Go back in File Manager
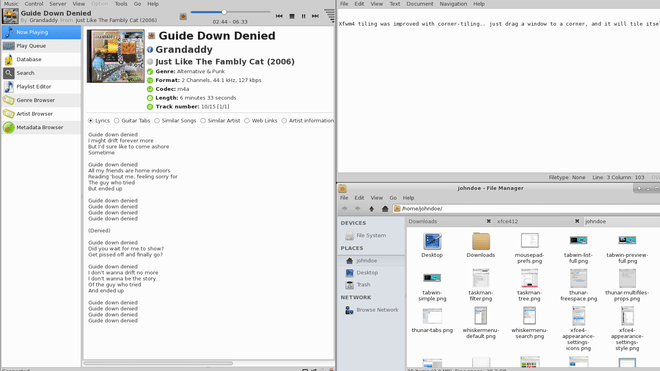 [x=345, y=208]
